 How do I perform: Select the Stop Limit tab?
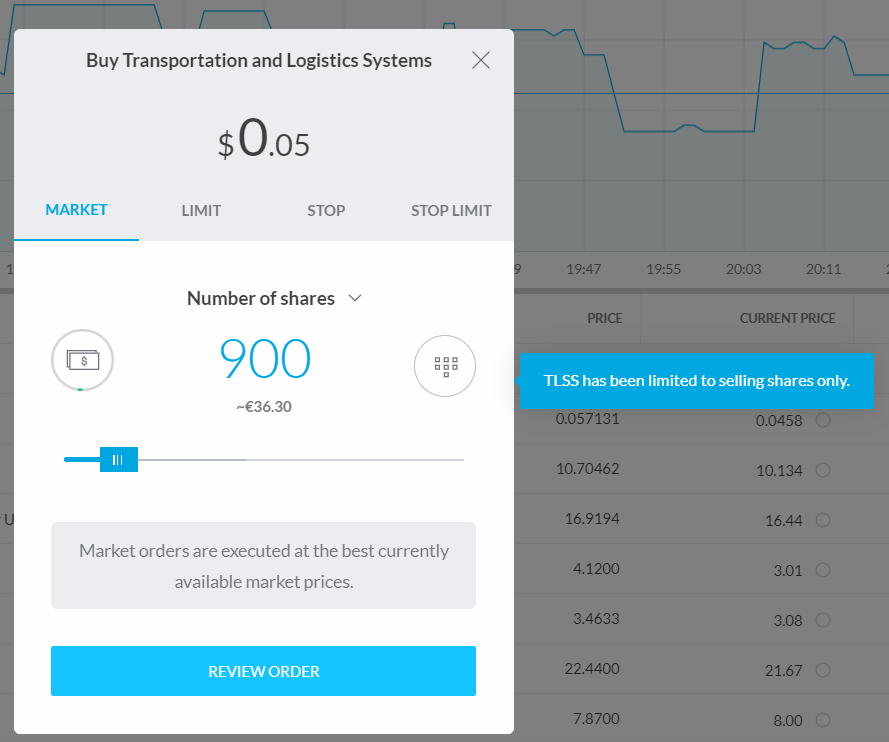(x=451, y=210)
